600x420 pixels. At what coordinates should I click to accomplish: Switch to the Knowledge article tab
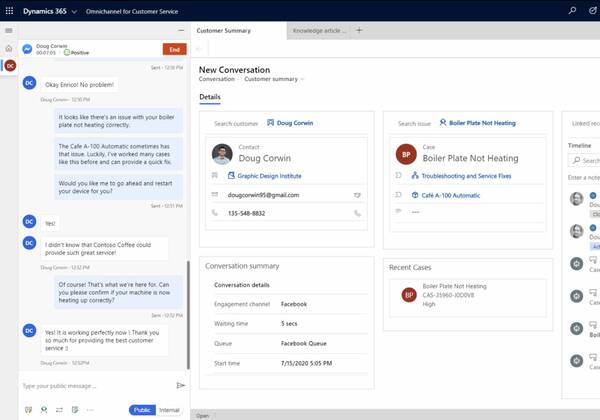coord(317,30)
